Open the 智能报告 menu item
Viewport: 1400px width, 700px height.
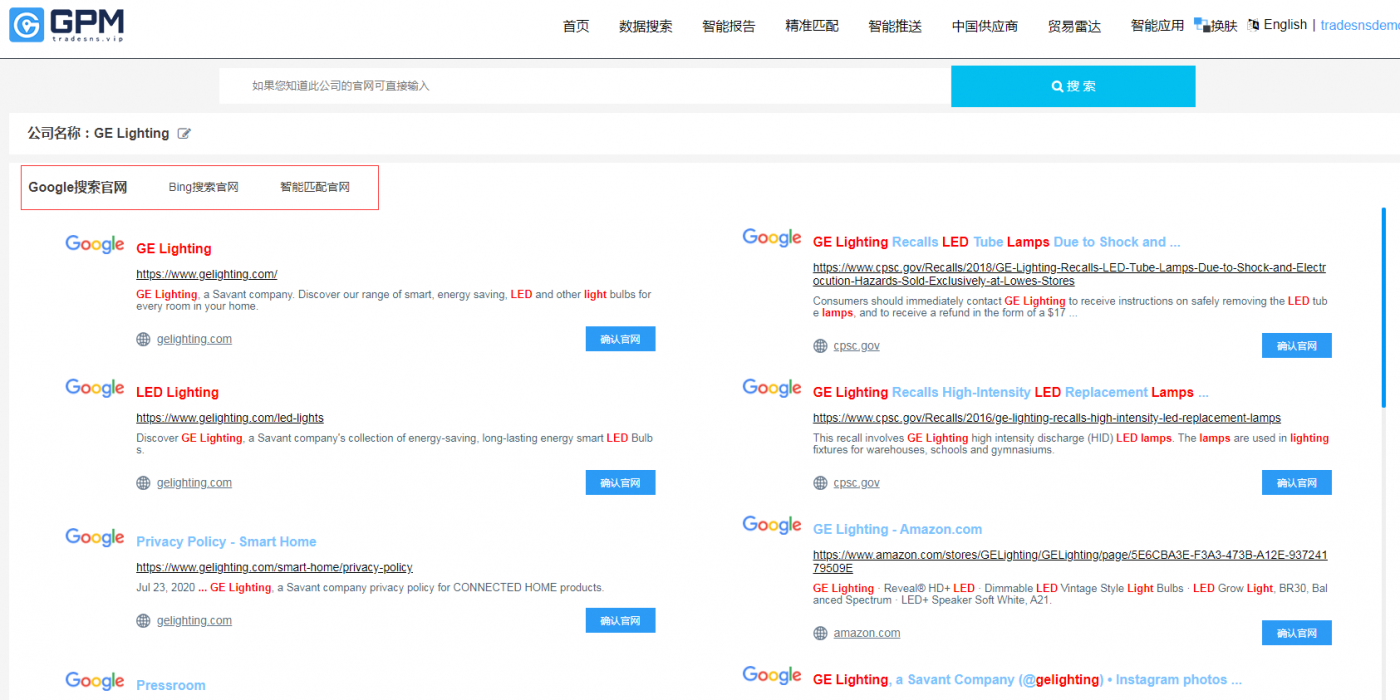tap(729, 26)
